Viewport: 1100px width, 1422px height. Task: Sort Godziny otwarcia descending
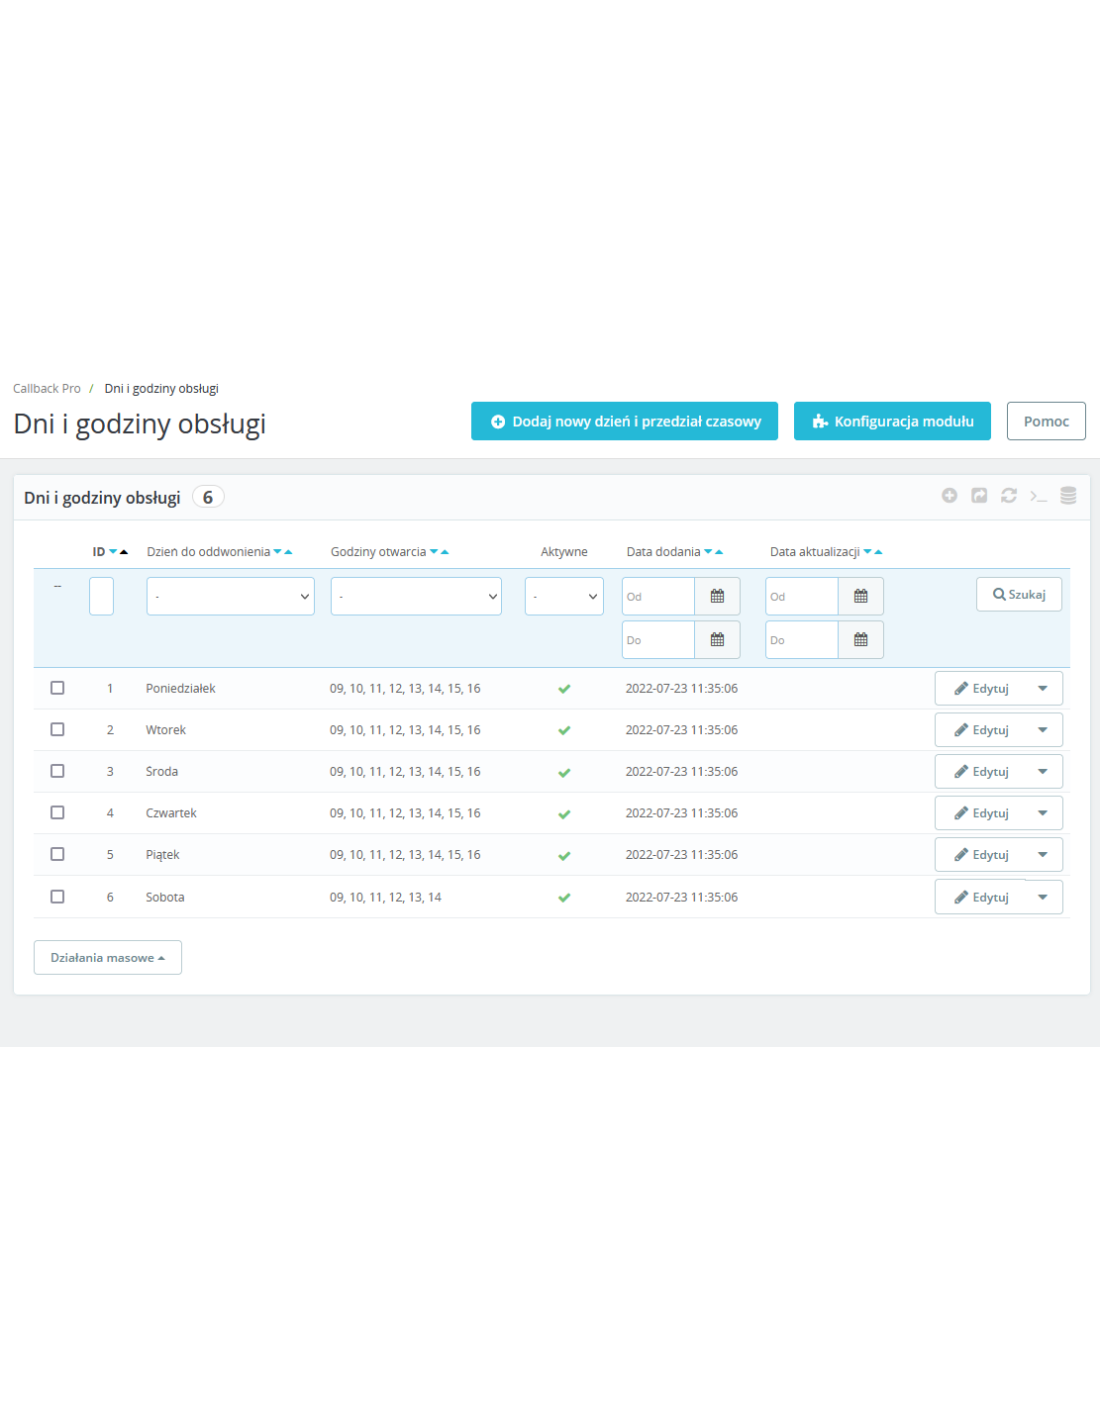(433, 552)
